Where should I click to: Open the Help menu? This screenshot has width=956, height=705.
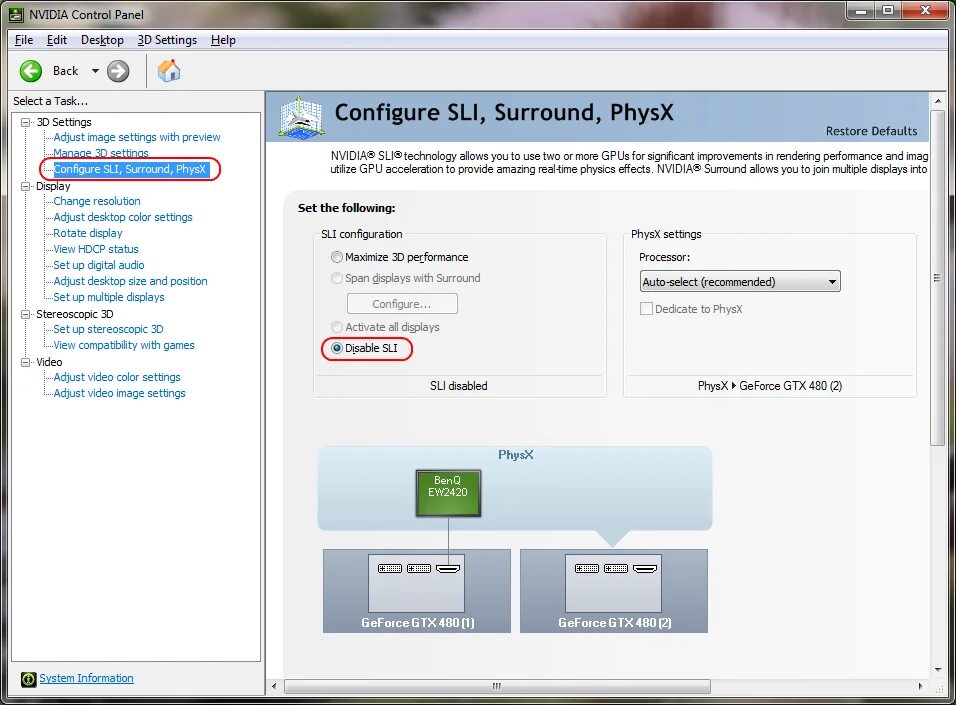coord(223,40)
